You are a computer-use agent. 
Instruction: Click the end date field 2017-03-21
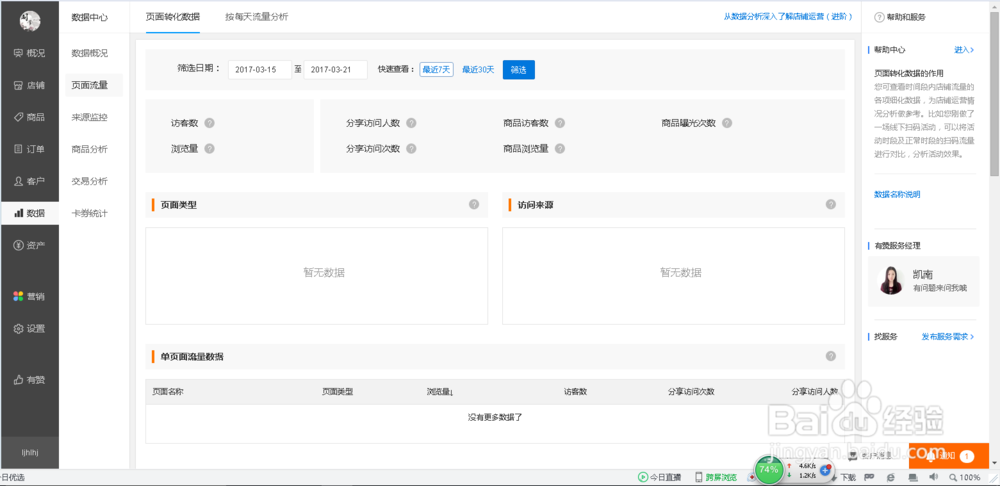click(335, 70)
